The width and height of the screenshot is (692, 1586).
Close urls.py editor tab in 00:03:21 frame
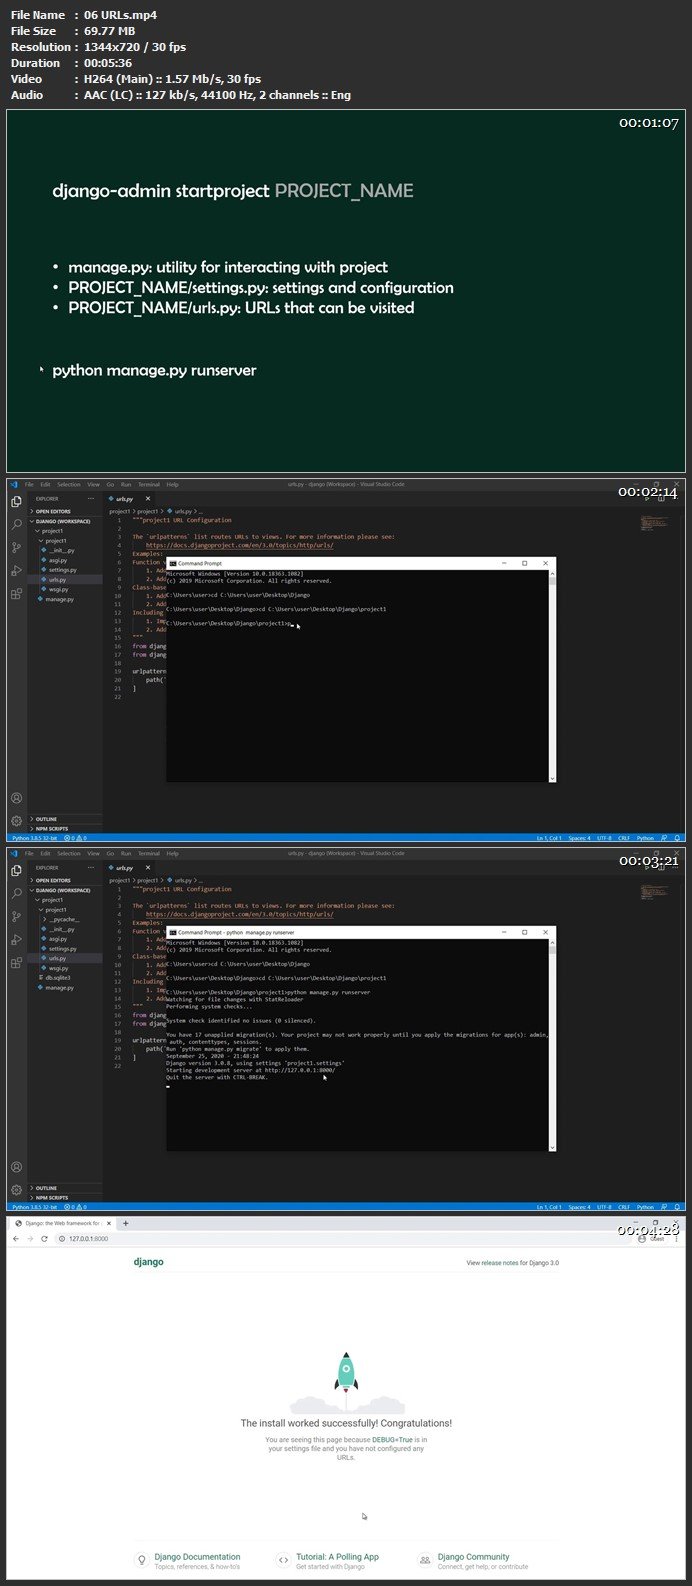[x=148, y=867]
